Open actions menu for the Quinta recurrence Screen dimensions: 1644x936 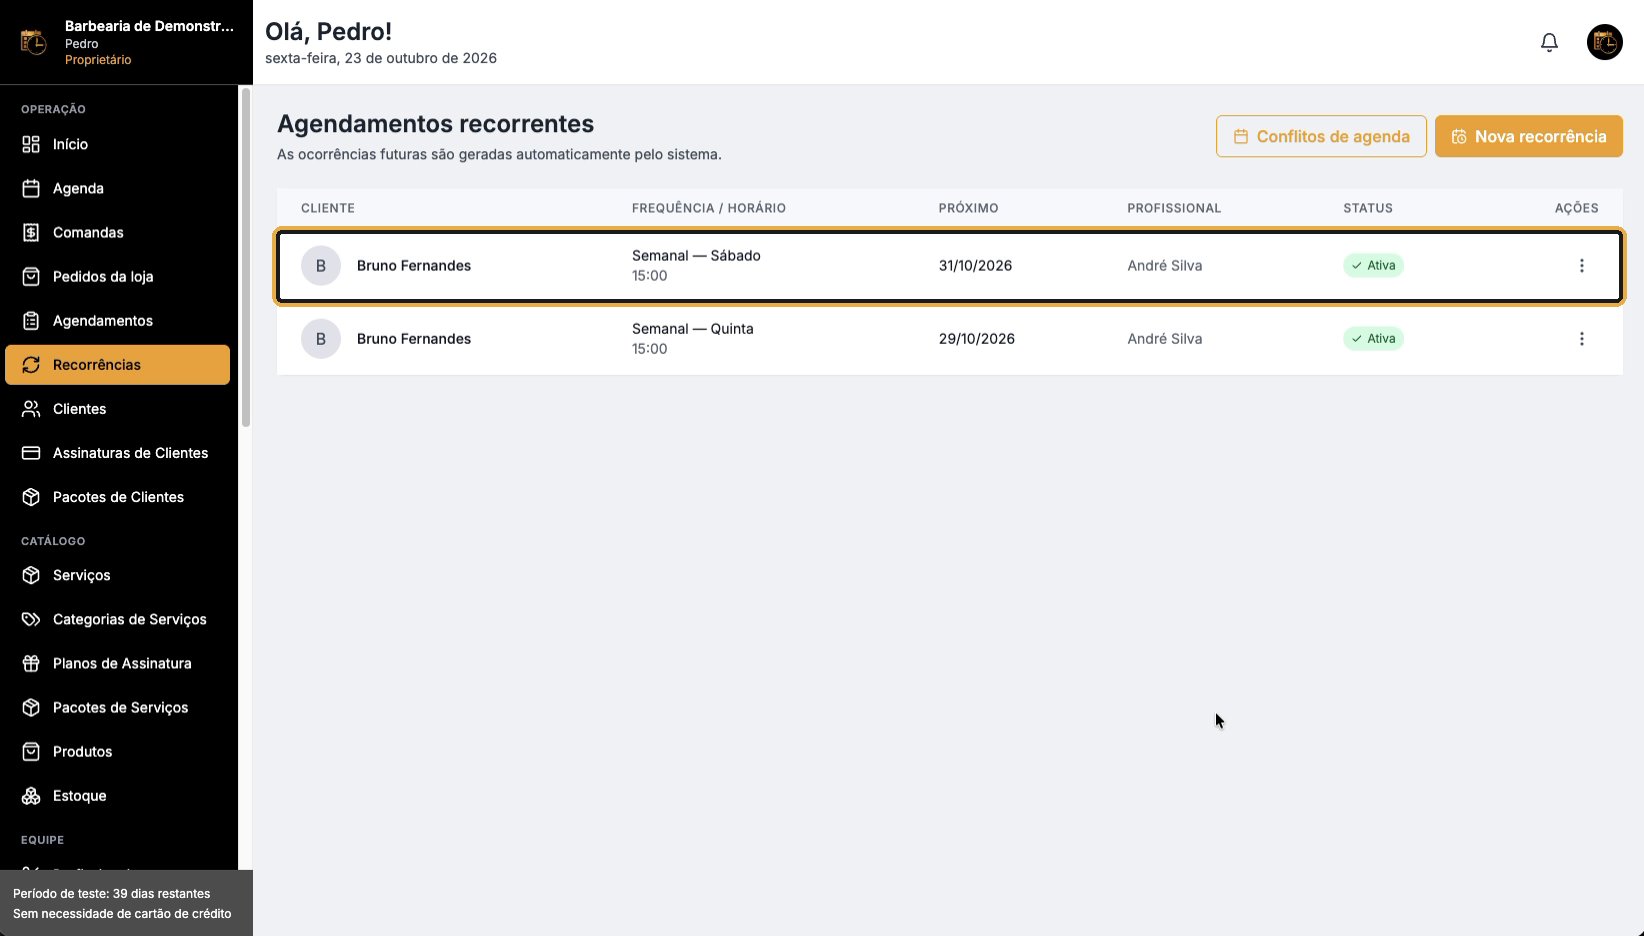(1581, 338)
